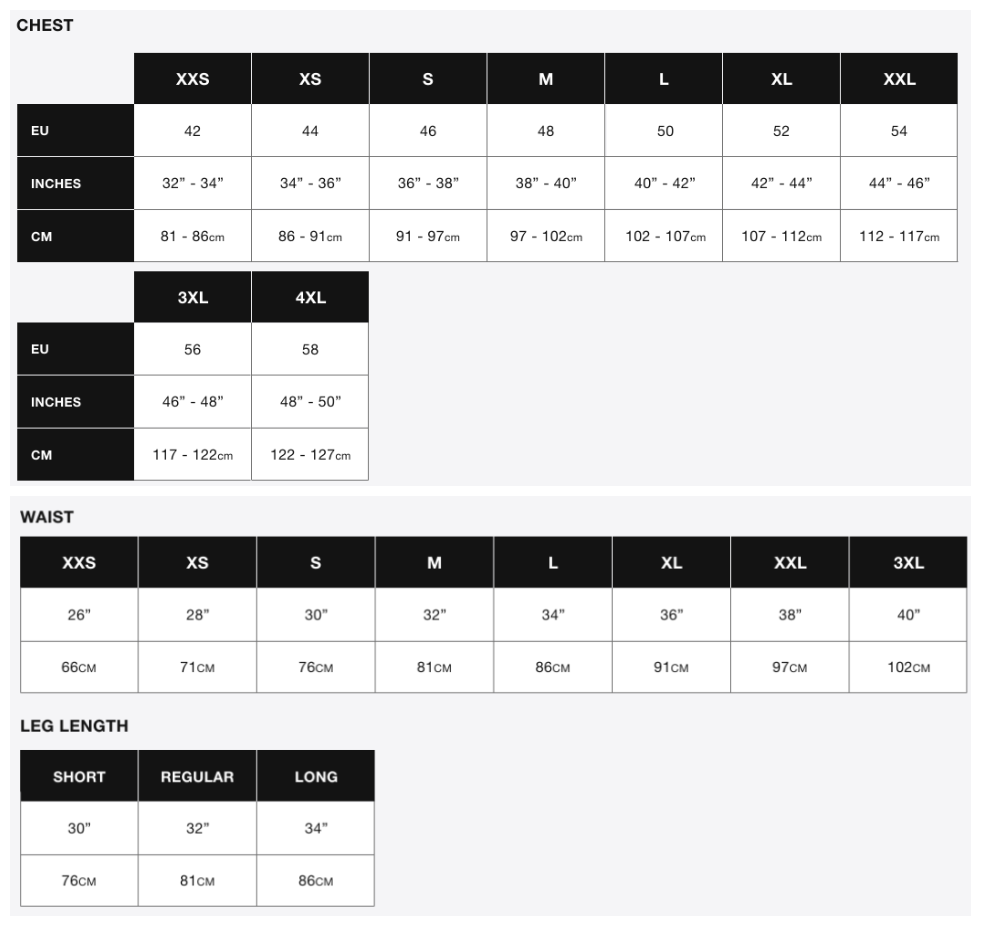Click the 3XL header in the waist table

pos(908,563)
